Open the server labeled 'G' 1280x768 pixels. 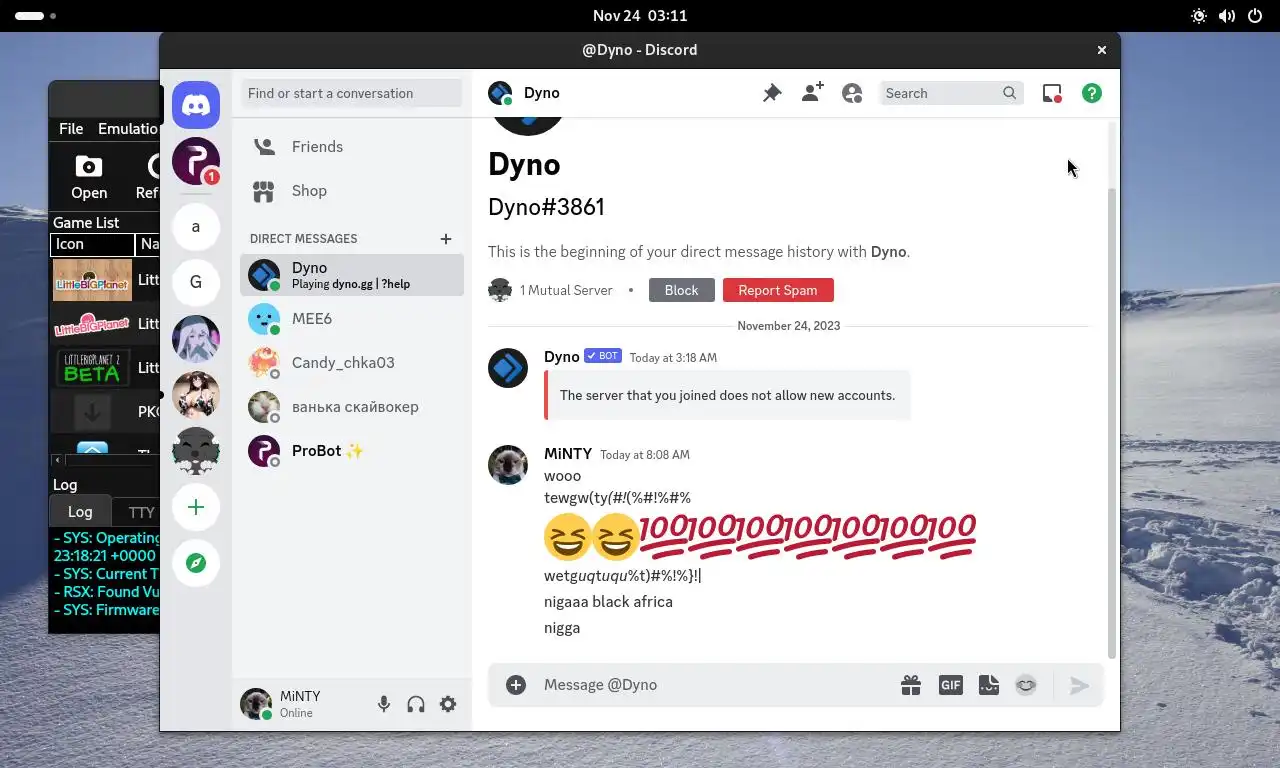pos(196,283)
